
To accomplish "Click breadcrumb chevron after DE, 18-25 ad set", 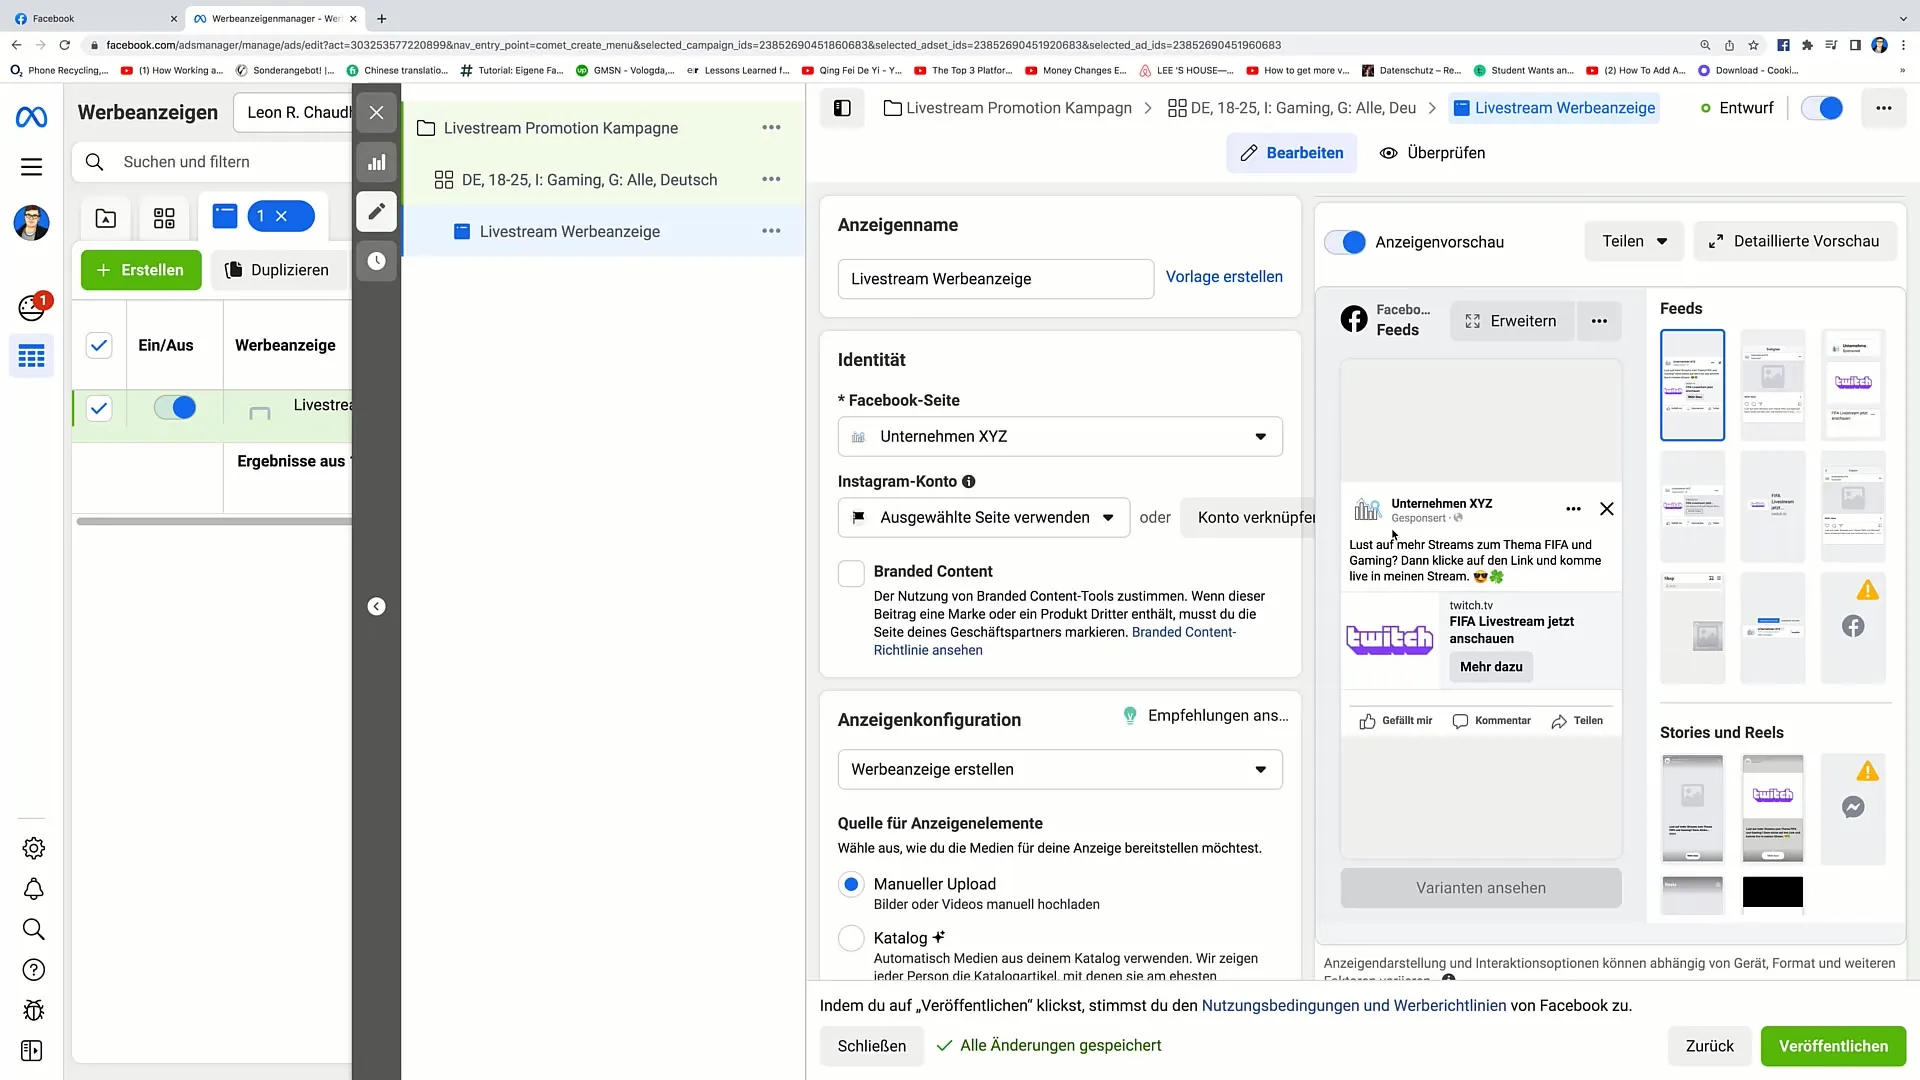I will click(1432, 108).
